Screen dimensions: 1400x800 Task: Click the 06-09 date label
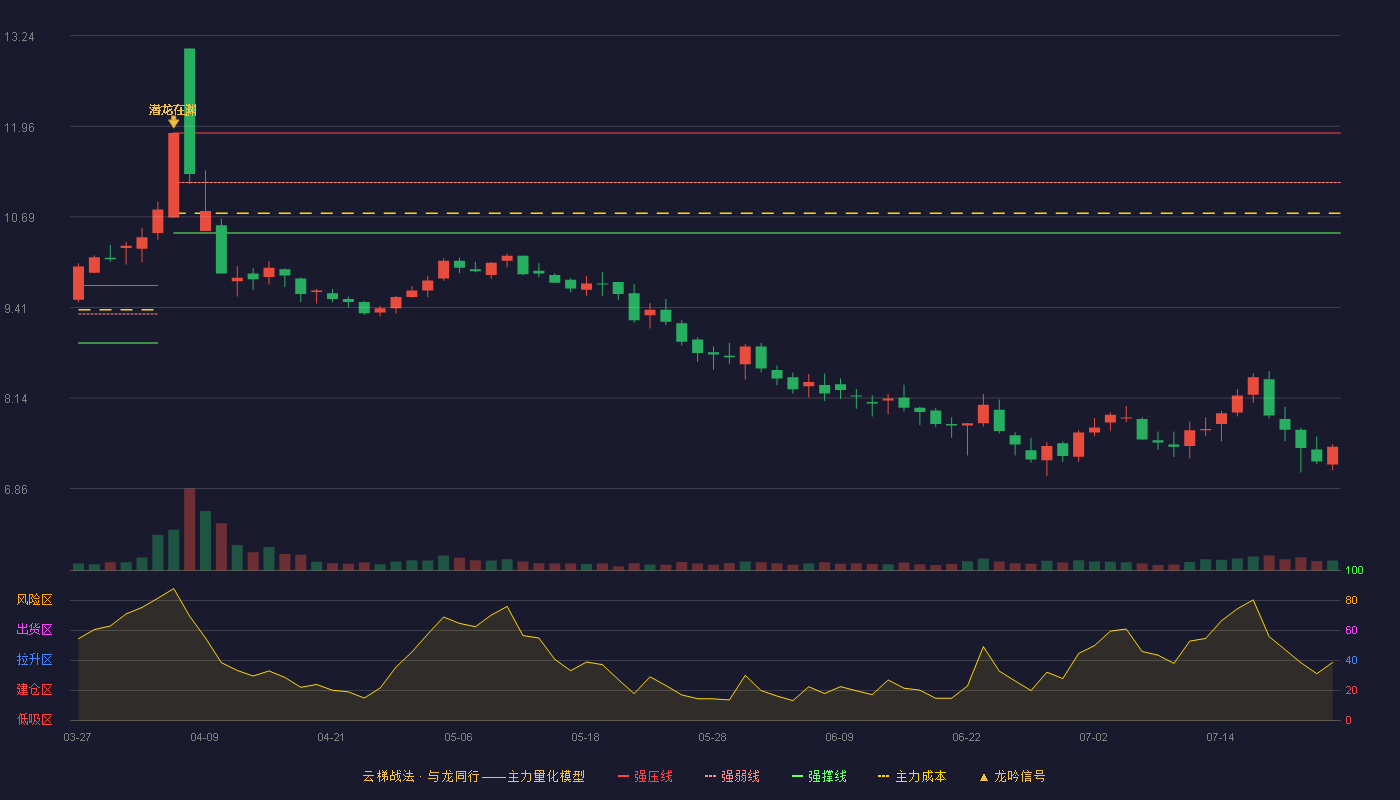click(x=839, y=737)
